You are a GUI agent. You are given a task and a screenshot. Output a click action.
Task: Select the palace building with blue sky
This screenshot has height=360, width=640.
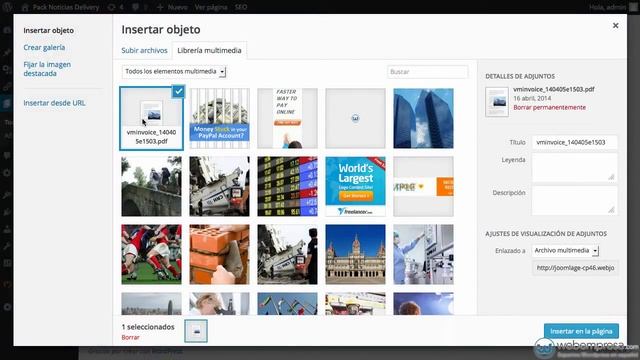click(356, 254)
